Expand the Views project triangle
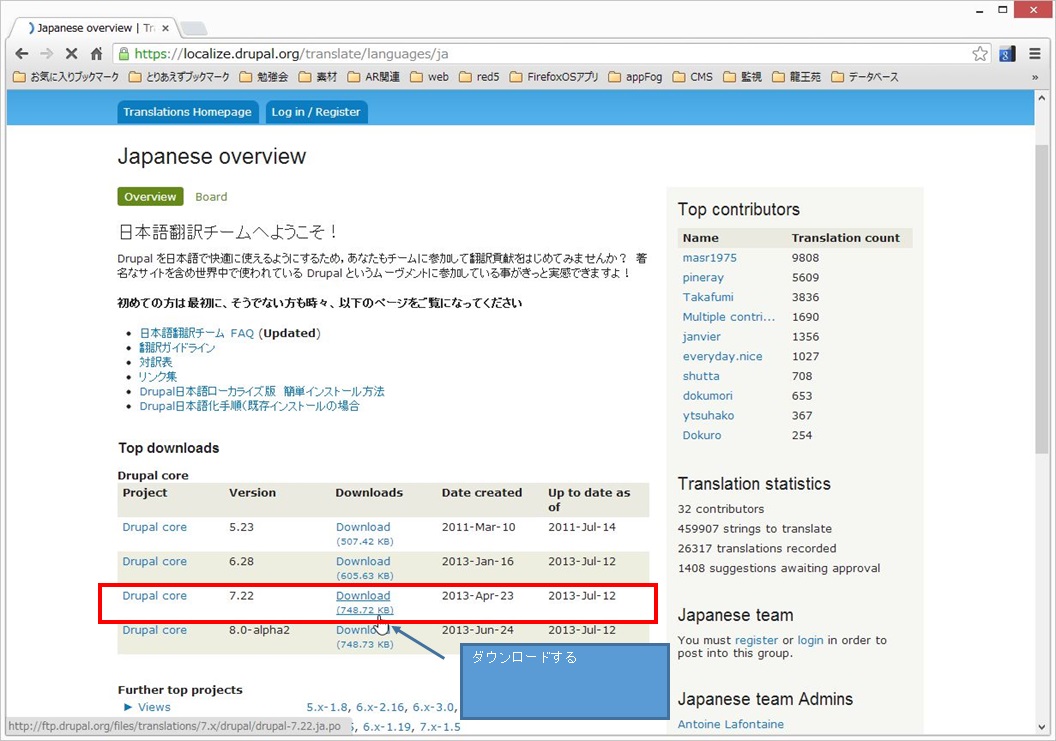The image size is (1056, 741). pos(128,707)
